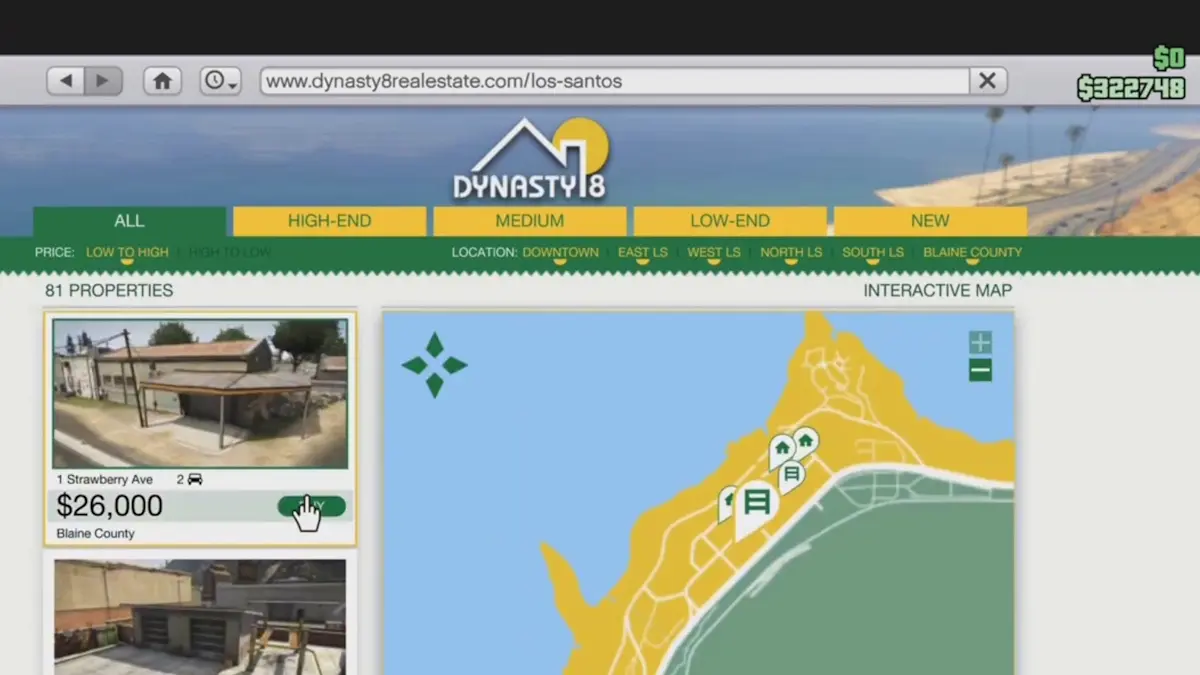The height and width of the screenshot is (675, 1200).
Task: Open the 1 Strawberry Ave property photo
Action: tap(200, 393)
